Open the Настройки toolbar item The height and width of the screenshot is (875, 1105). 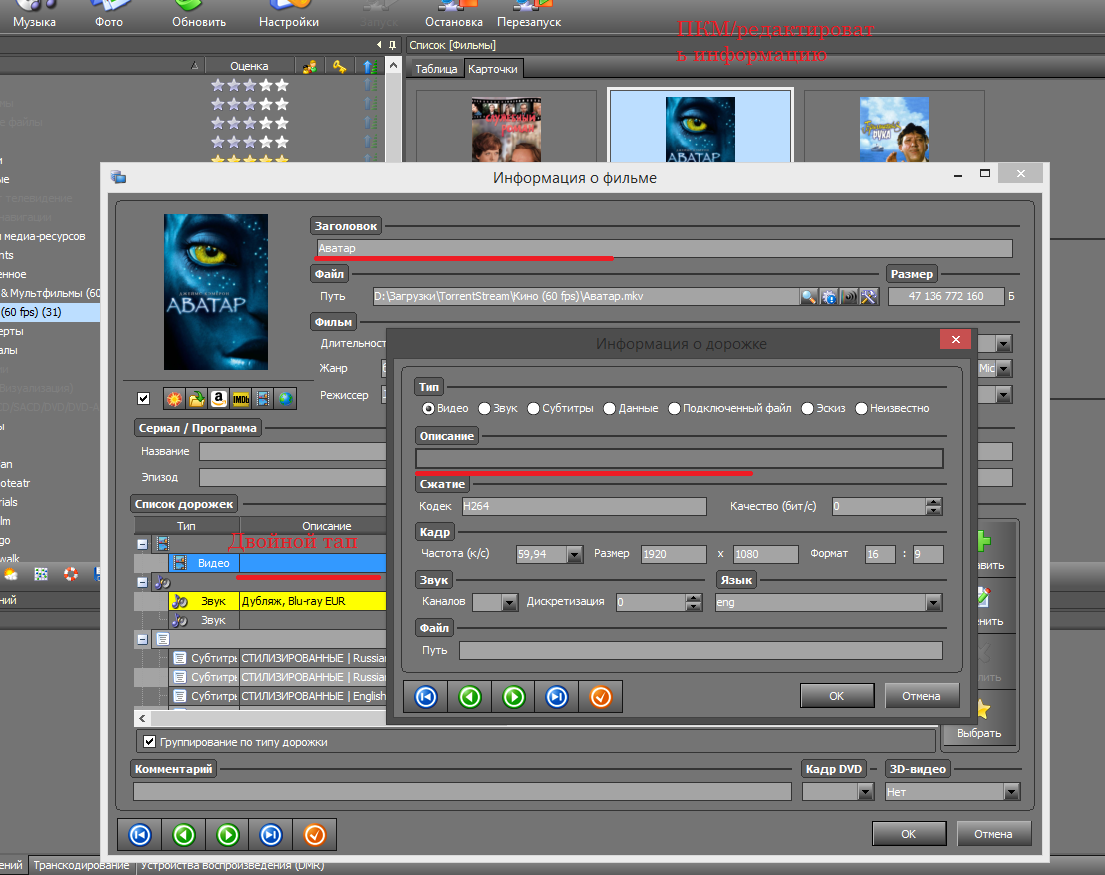(289, 15)
